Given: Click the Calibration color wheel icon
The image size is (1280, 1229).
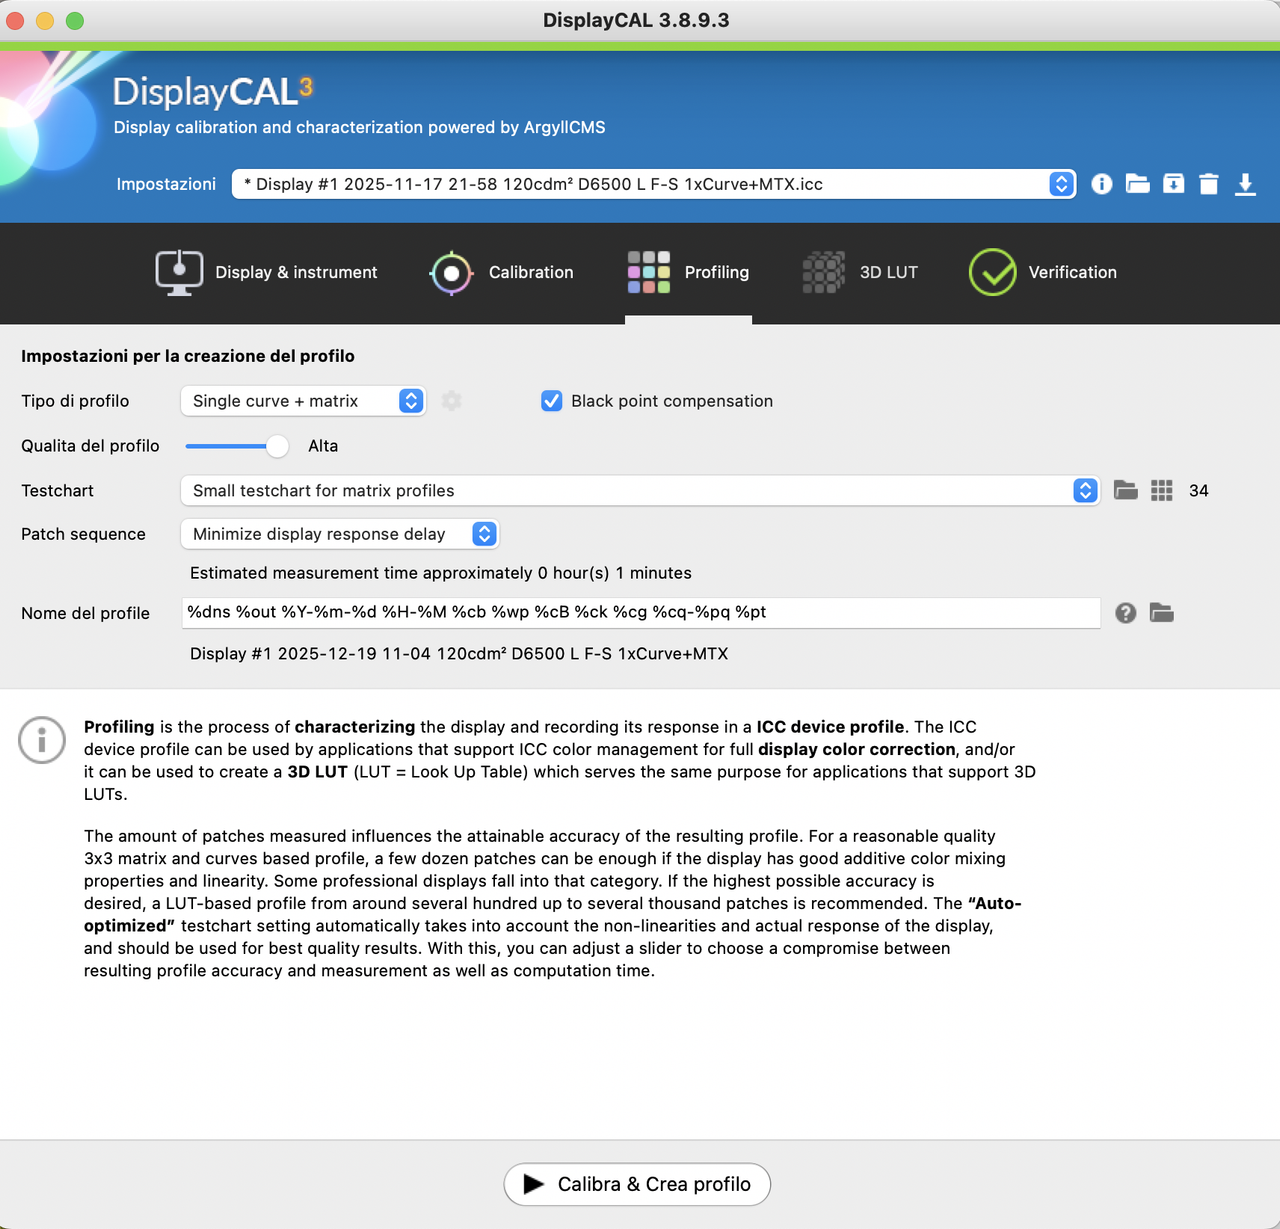Looking at the screenshot, I should point(451,273).
